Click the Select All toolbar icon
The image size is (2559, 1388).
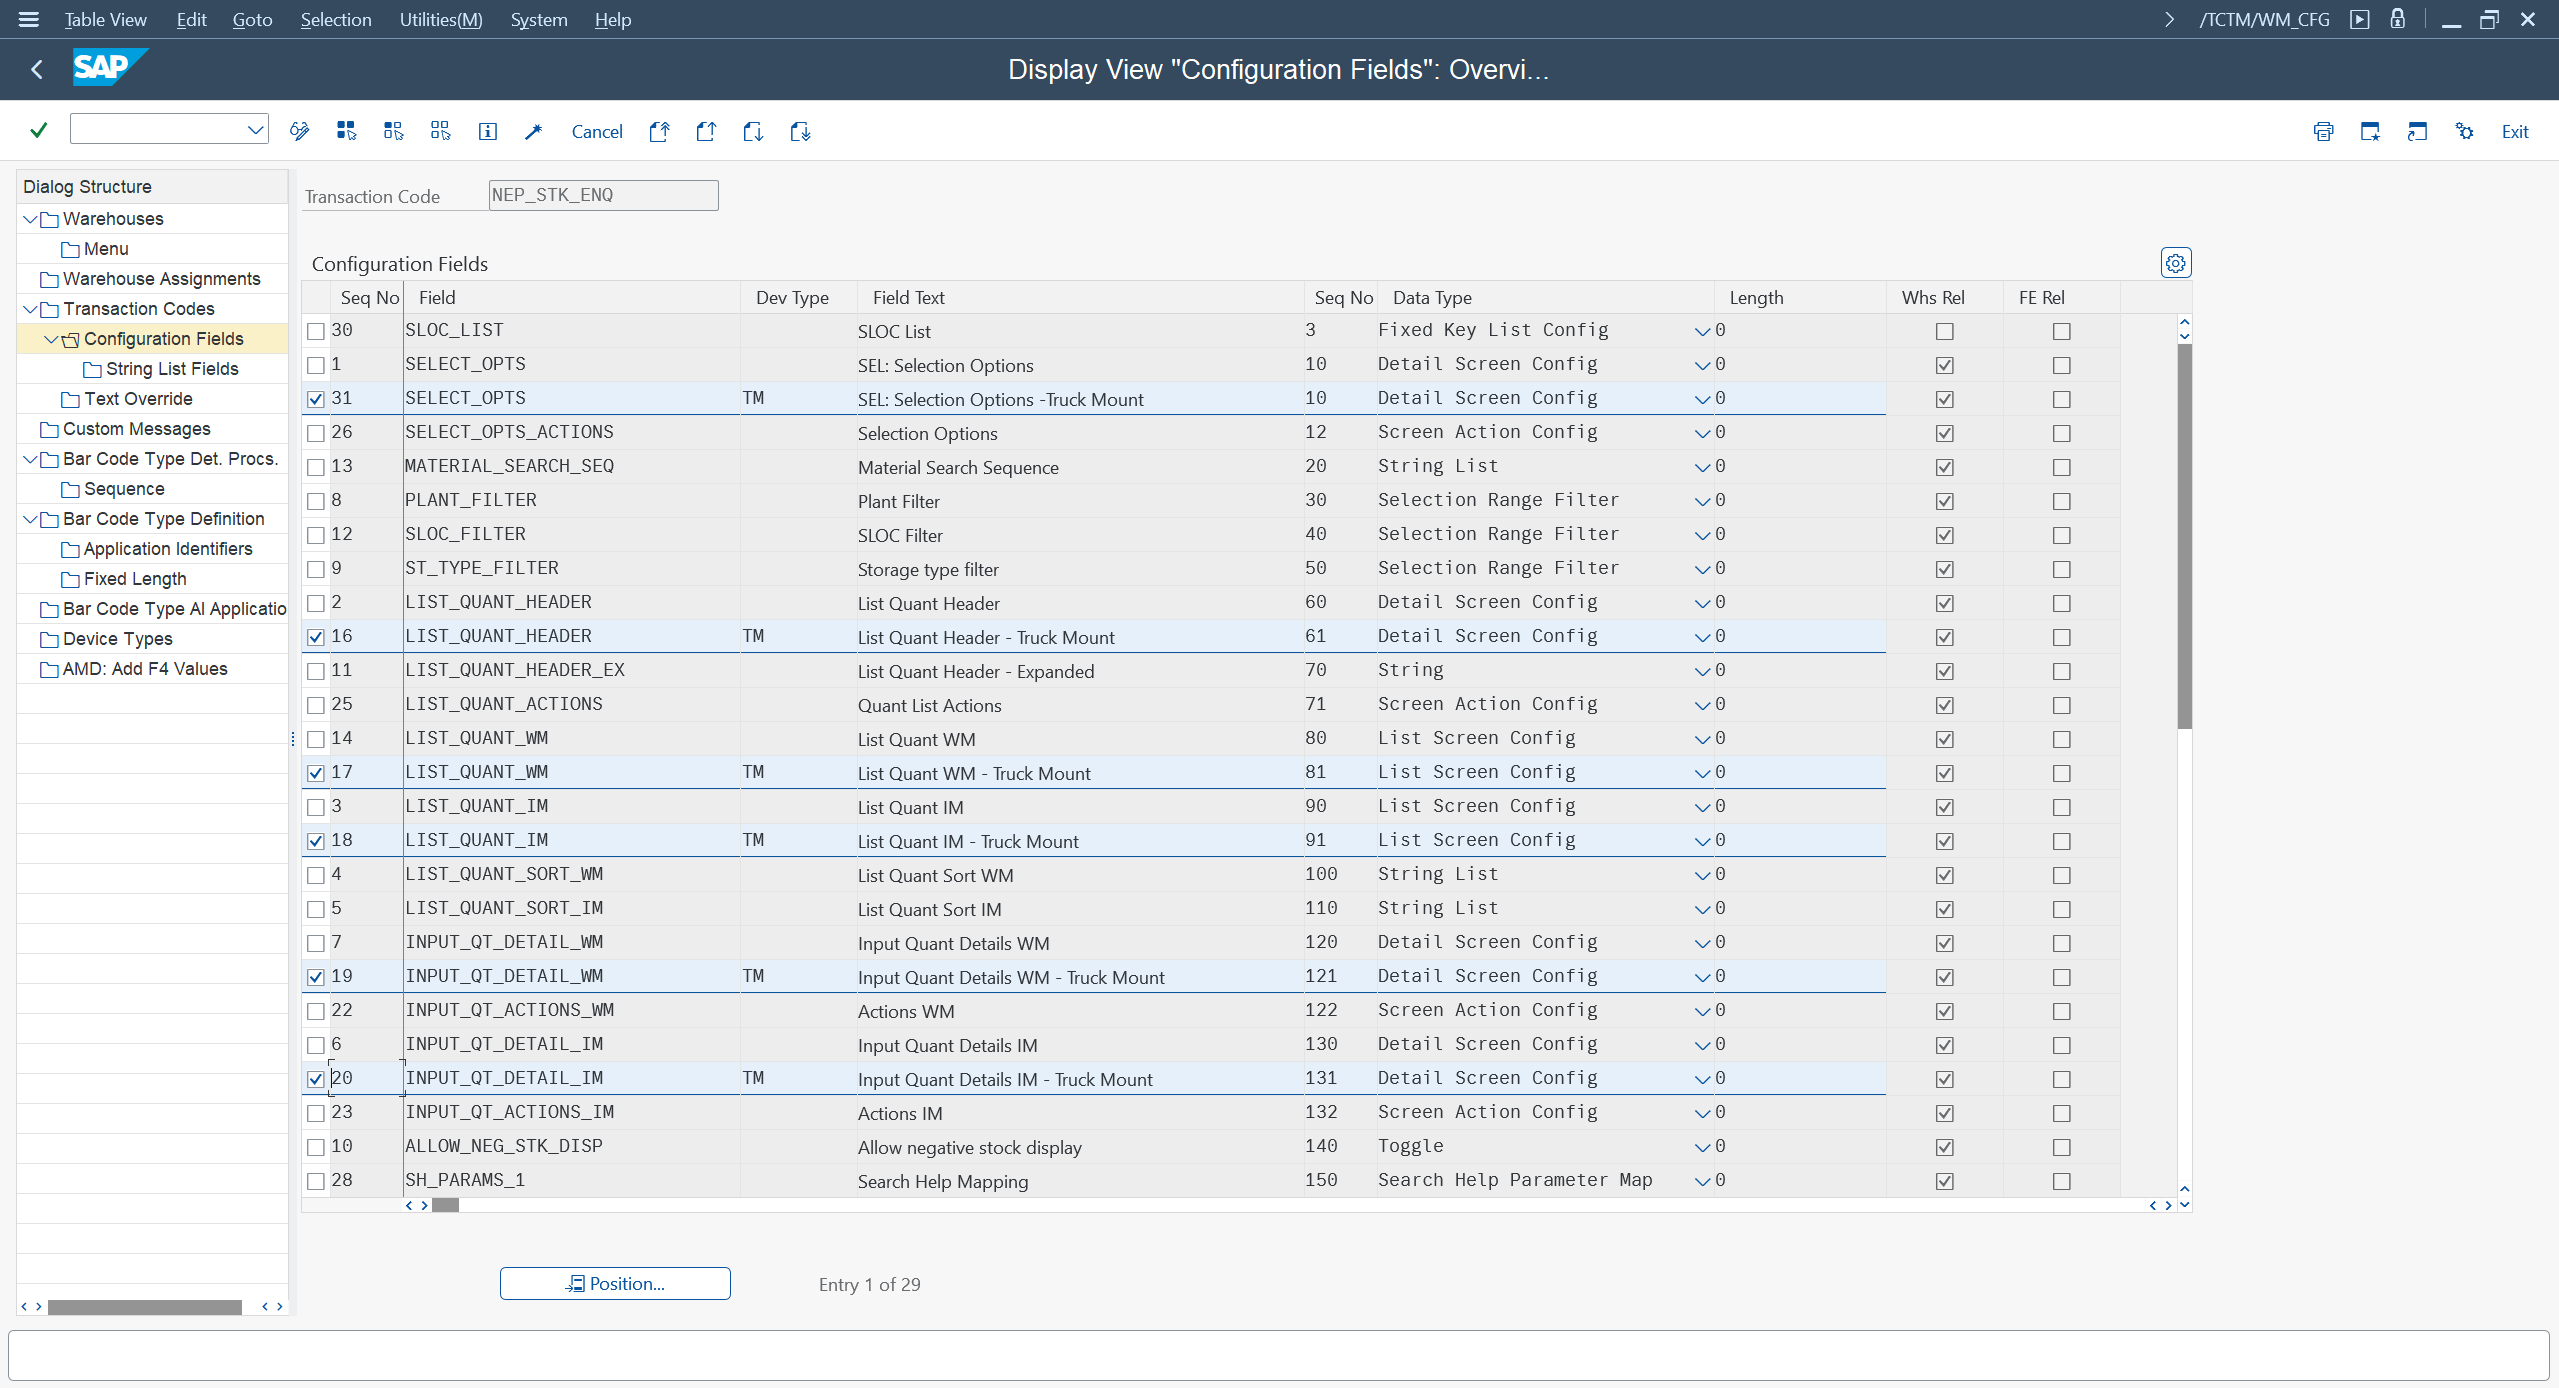(346, 131)
